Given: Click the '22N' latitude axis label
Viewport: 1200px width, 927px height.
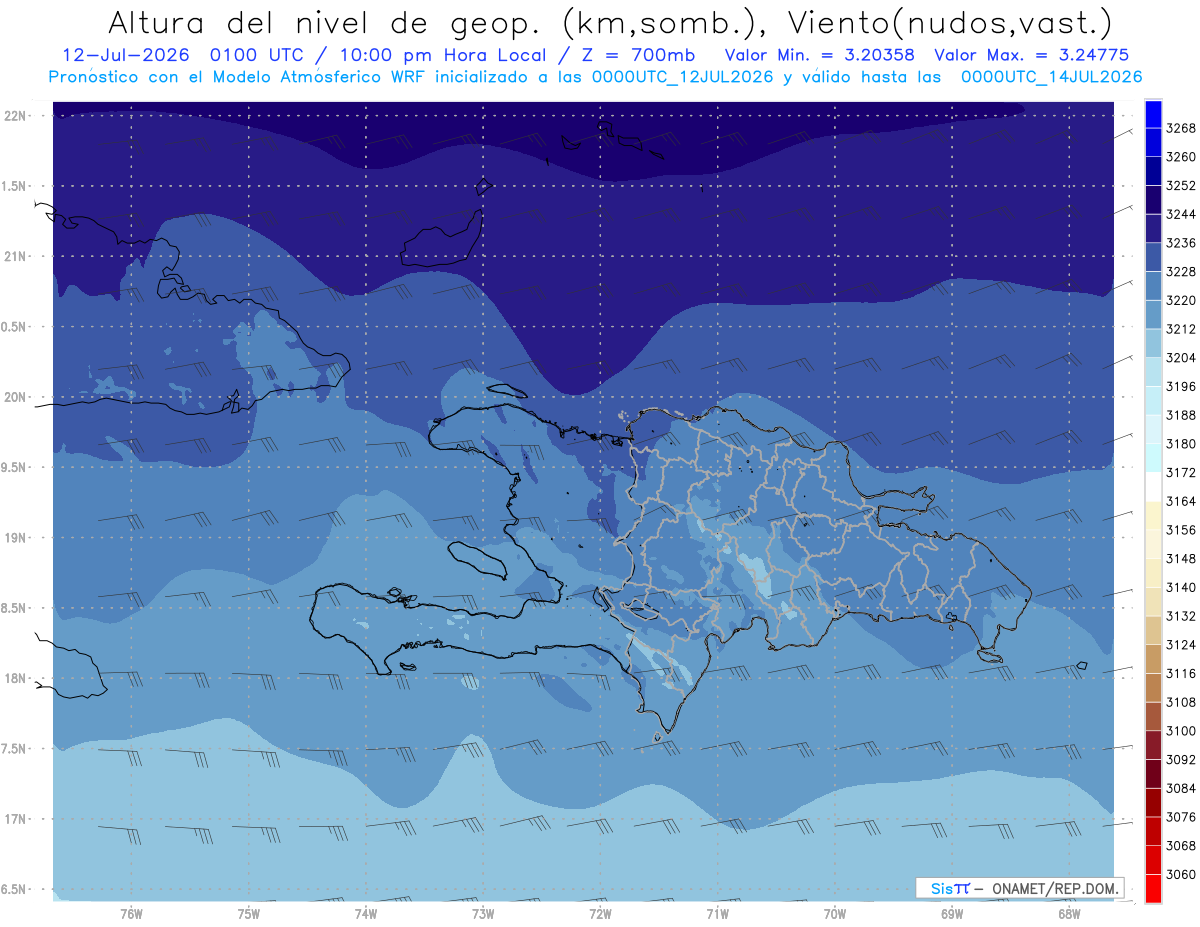Looking at the screenshot, I should pyautogui.click(x=15, y=115).
